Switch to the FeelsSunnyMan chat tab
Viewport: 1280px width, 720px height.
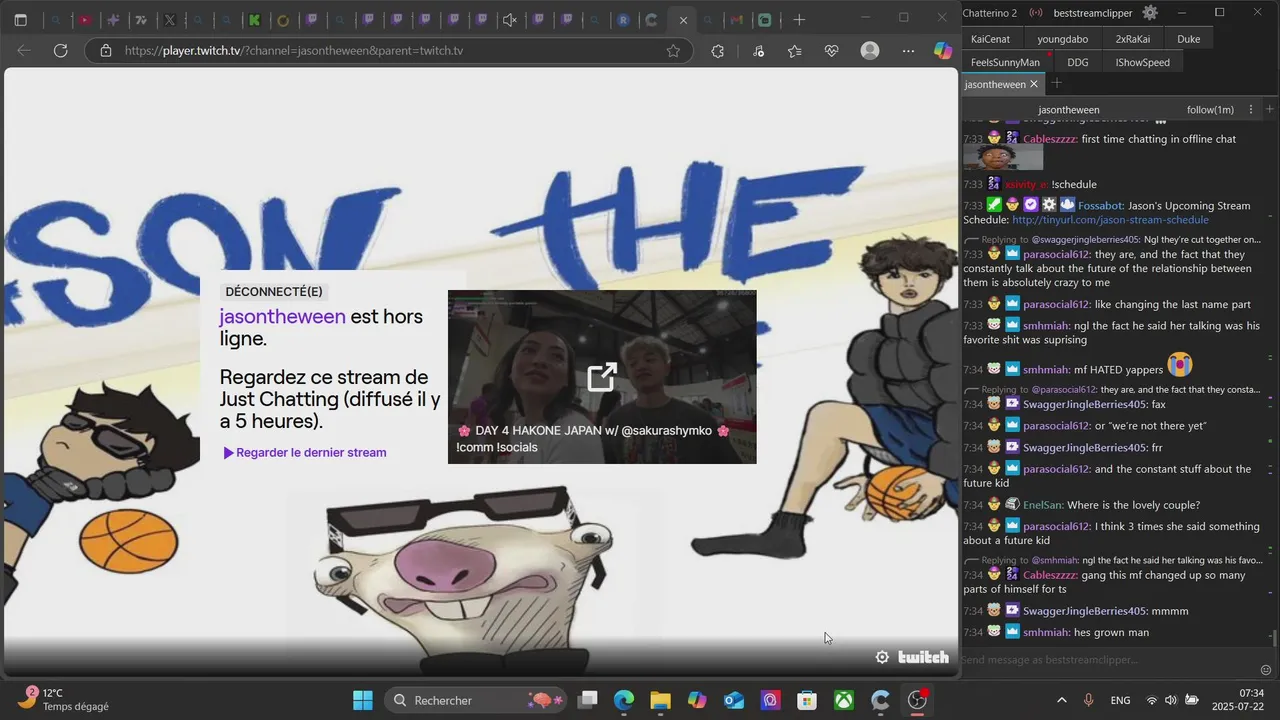pos(1005,62)
